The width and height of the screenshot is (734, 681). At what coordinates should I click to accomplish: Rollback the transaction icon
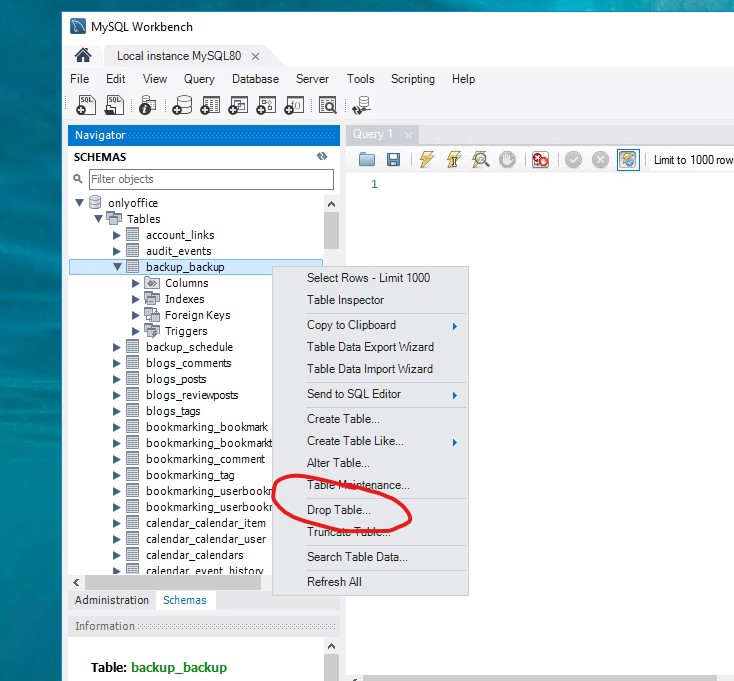point(600,160)
